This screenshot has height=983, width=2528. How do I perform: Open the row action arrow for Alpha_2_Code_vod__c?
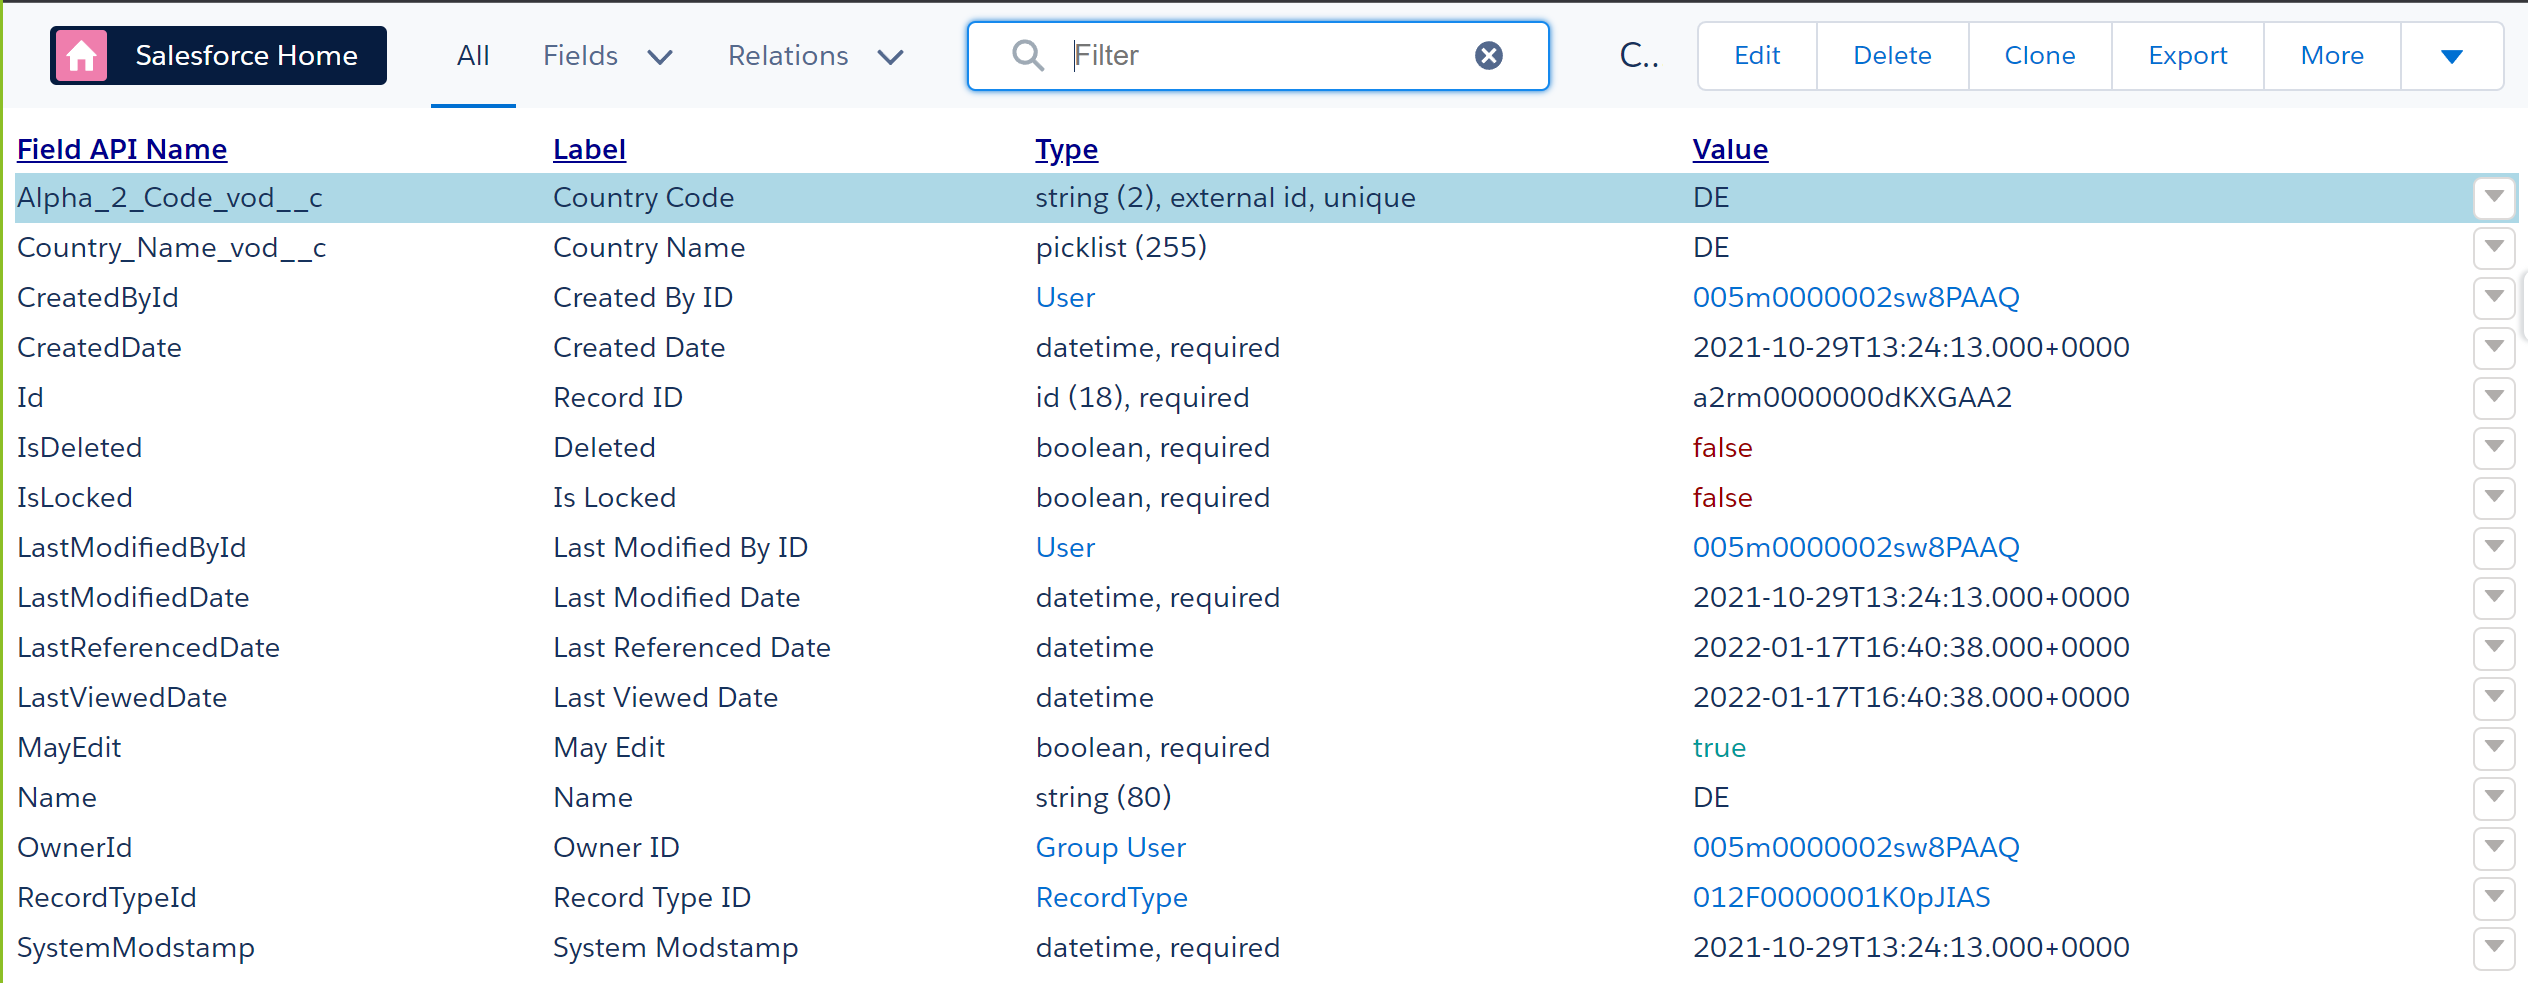(2493, 197)
